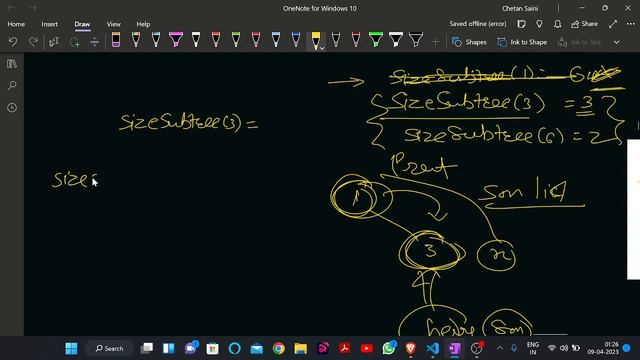
Task: Select the green highlighter
Action: tap(376, 40)
